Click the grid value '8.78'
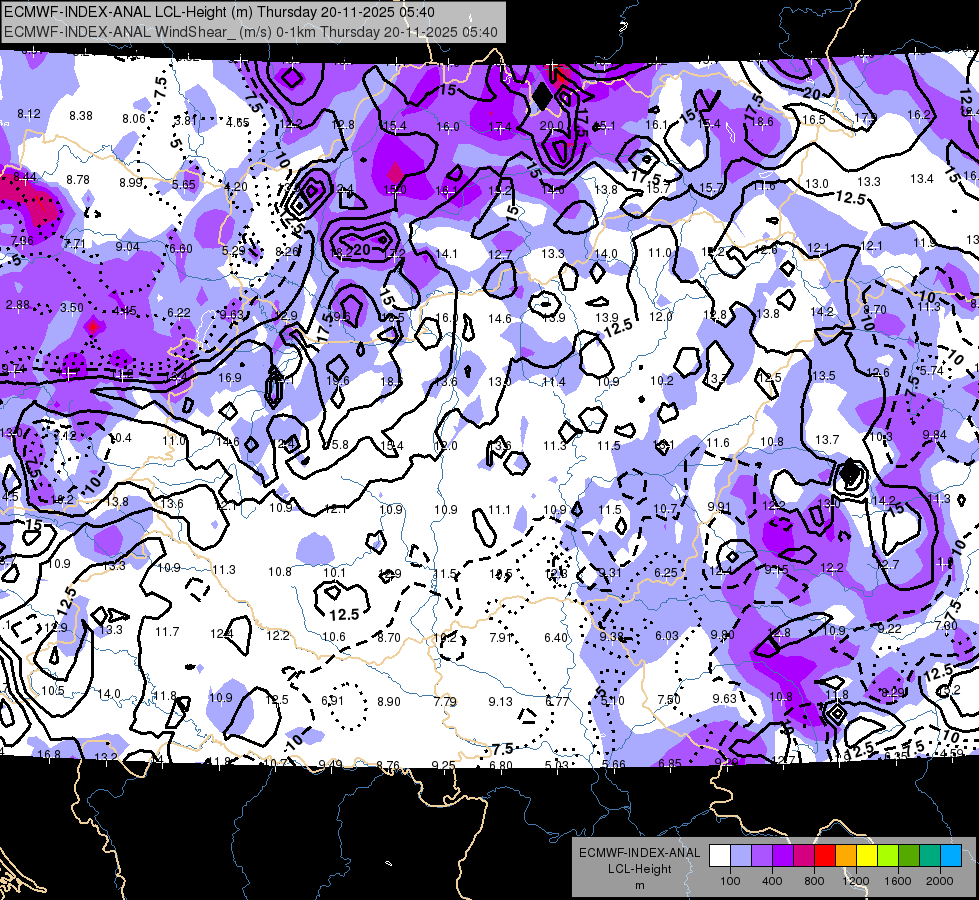Viewport: 979px width, 900px height. click(x=78, y=180)
